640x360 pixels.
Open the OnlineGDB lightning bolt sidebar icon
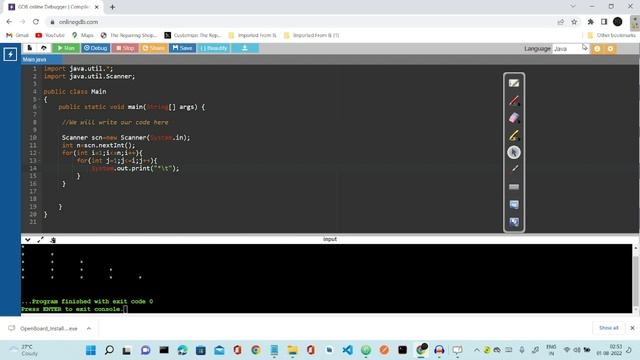(10, 54)
